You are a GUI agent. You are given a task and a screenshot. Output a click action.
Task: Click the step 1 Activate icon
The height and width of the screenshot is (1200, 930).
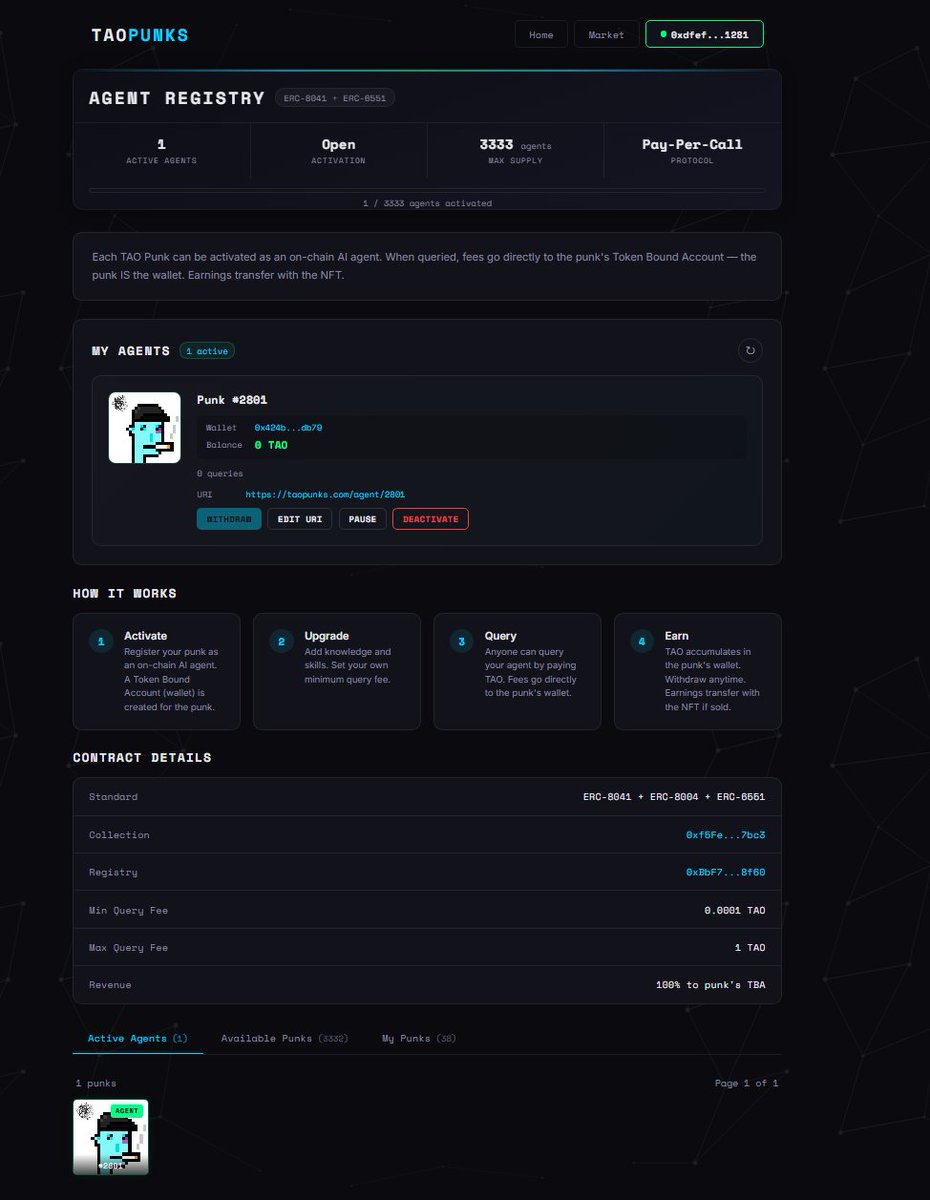click(x=101, y=641)
